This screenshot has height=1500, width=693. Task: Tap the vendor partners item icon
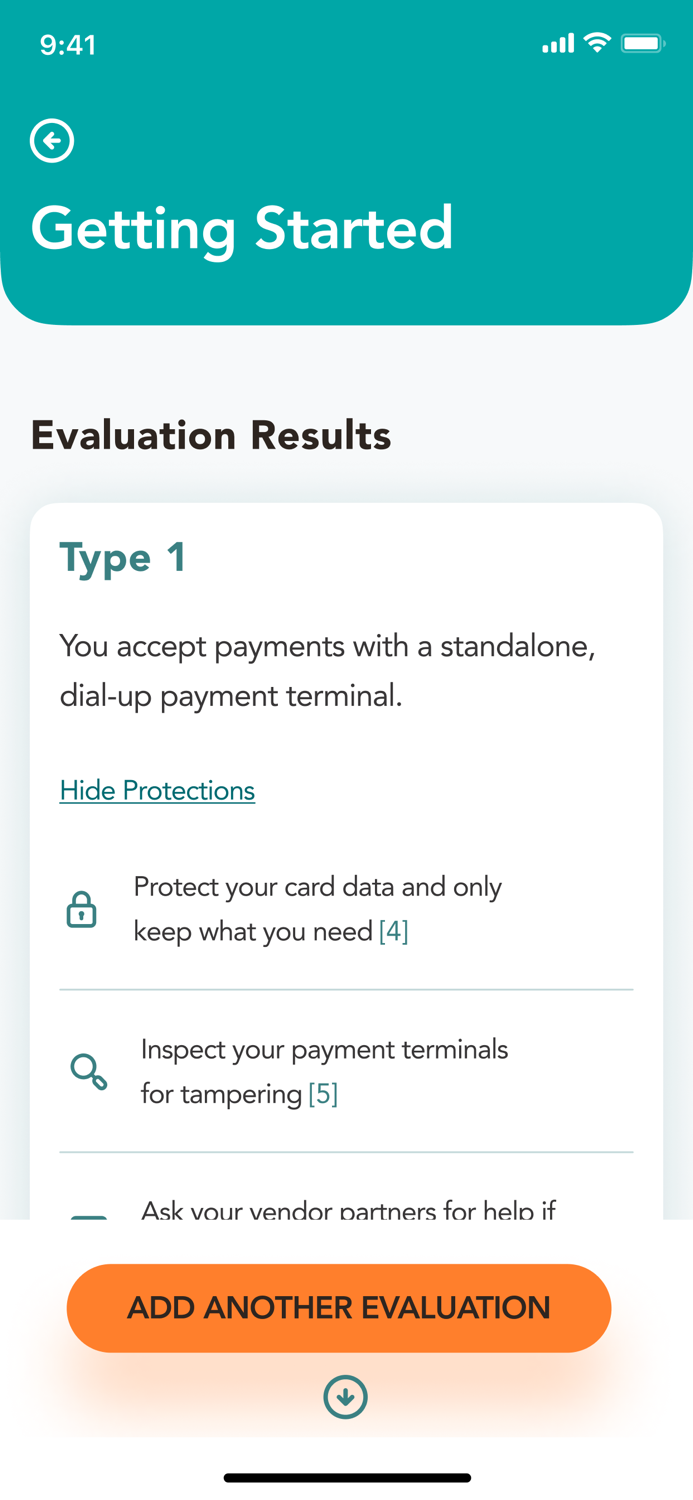click(x=89, y=1213)
